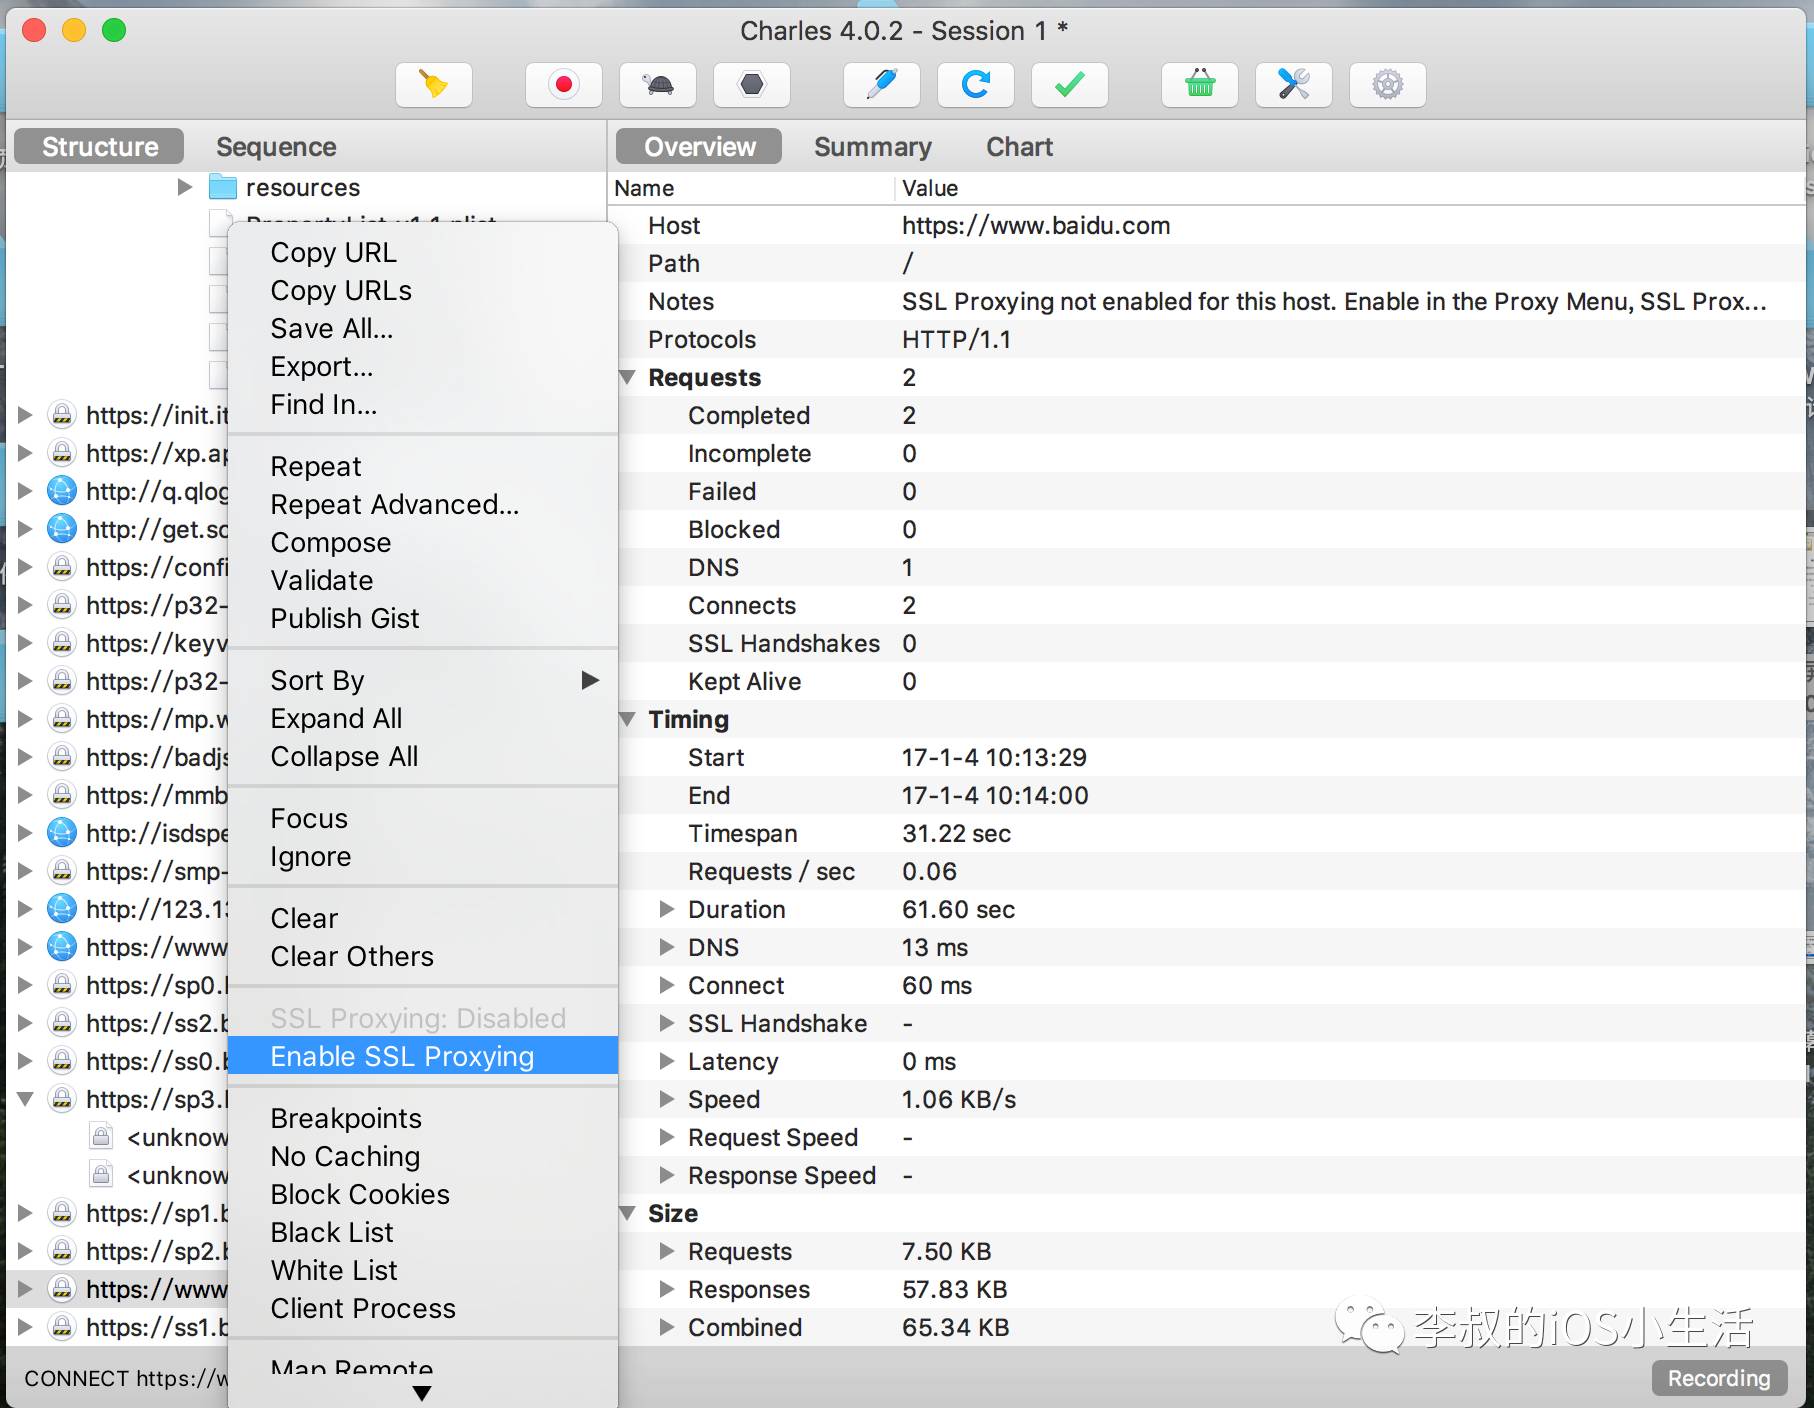Choose White List menu entry
The image size is (1814, 1408).
423,1271
